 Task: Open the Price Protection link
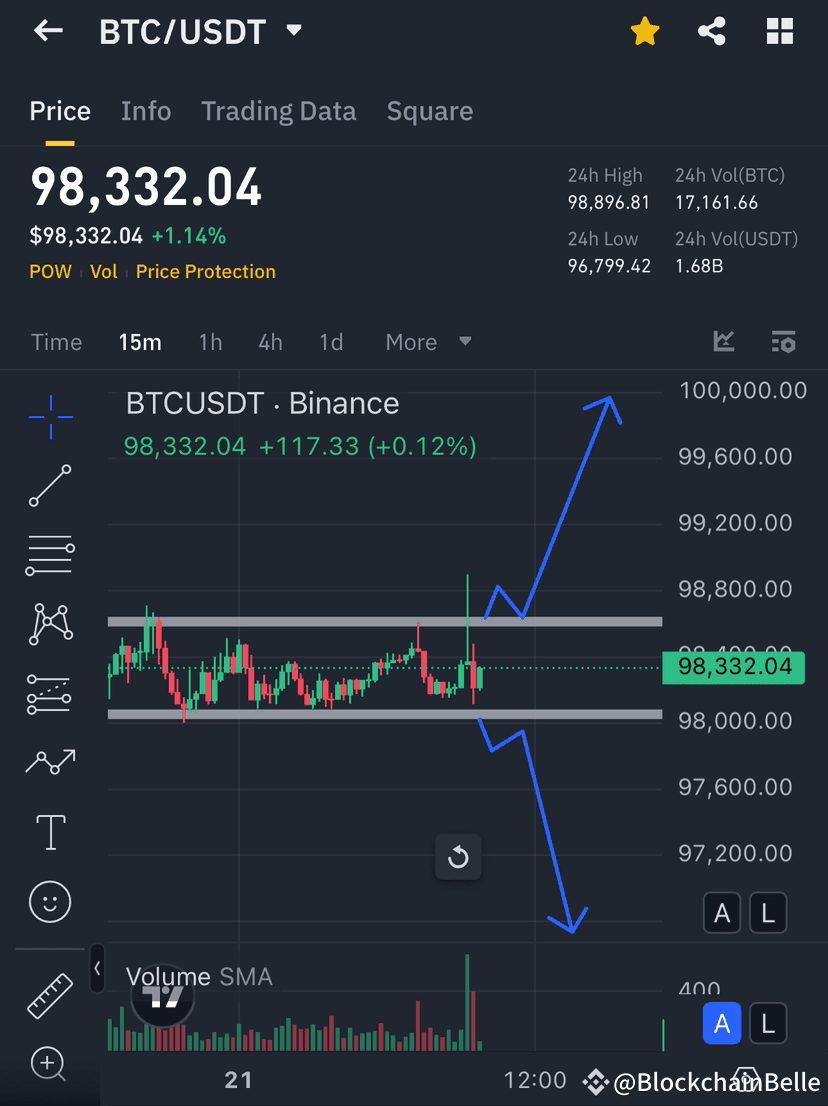(x=205, y=271)
